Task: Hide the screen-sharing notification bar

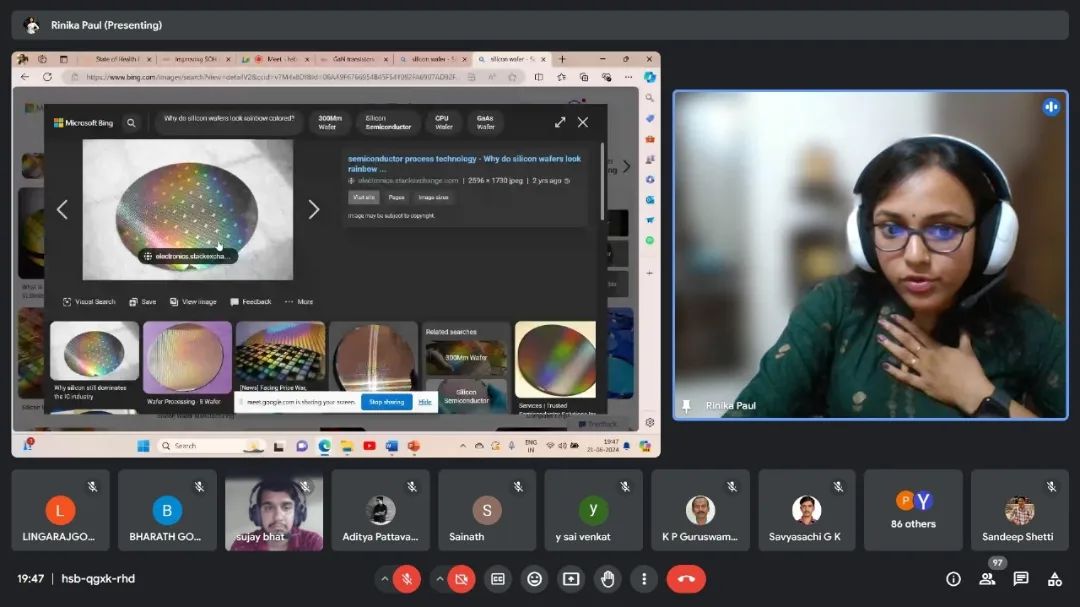Action: coord(425,402)
